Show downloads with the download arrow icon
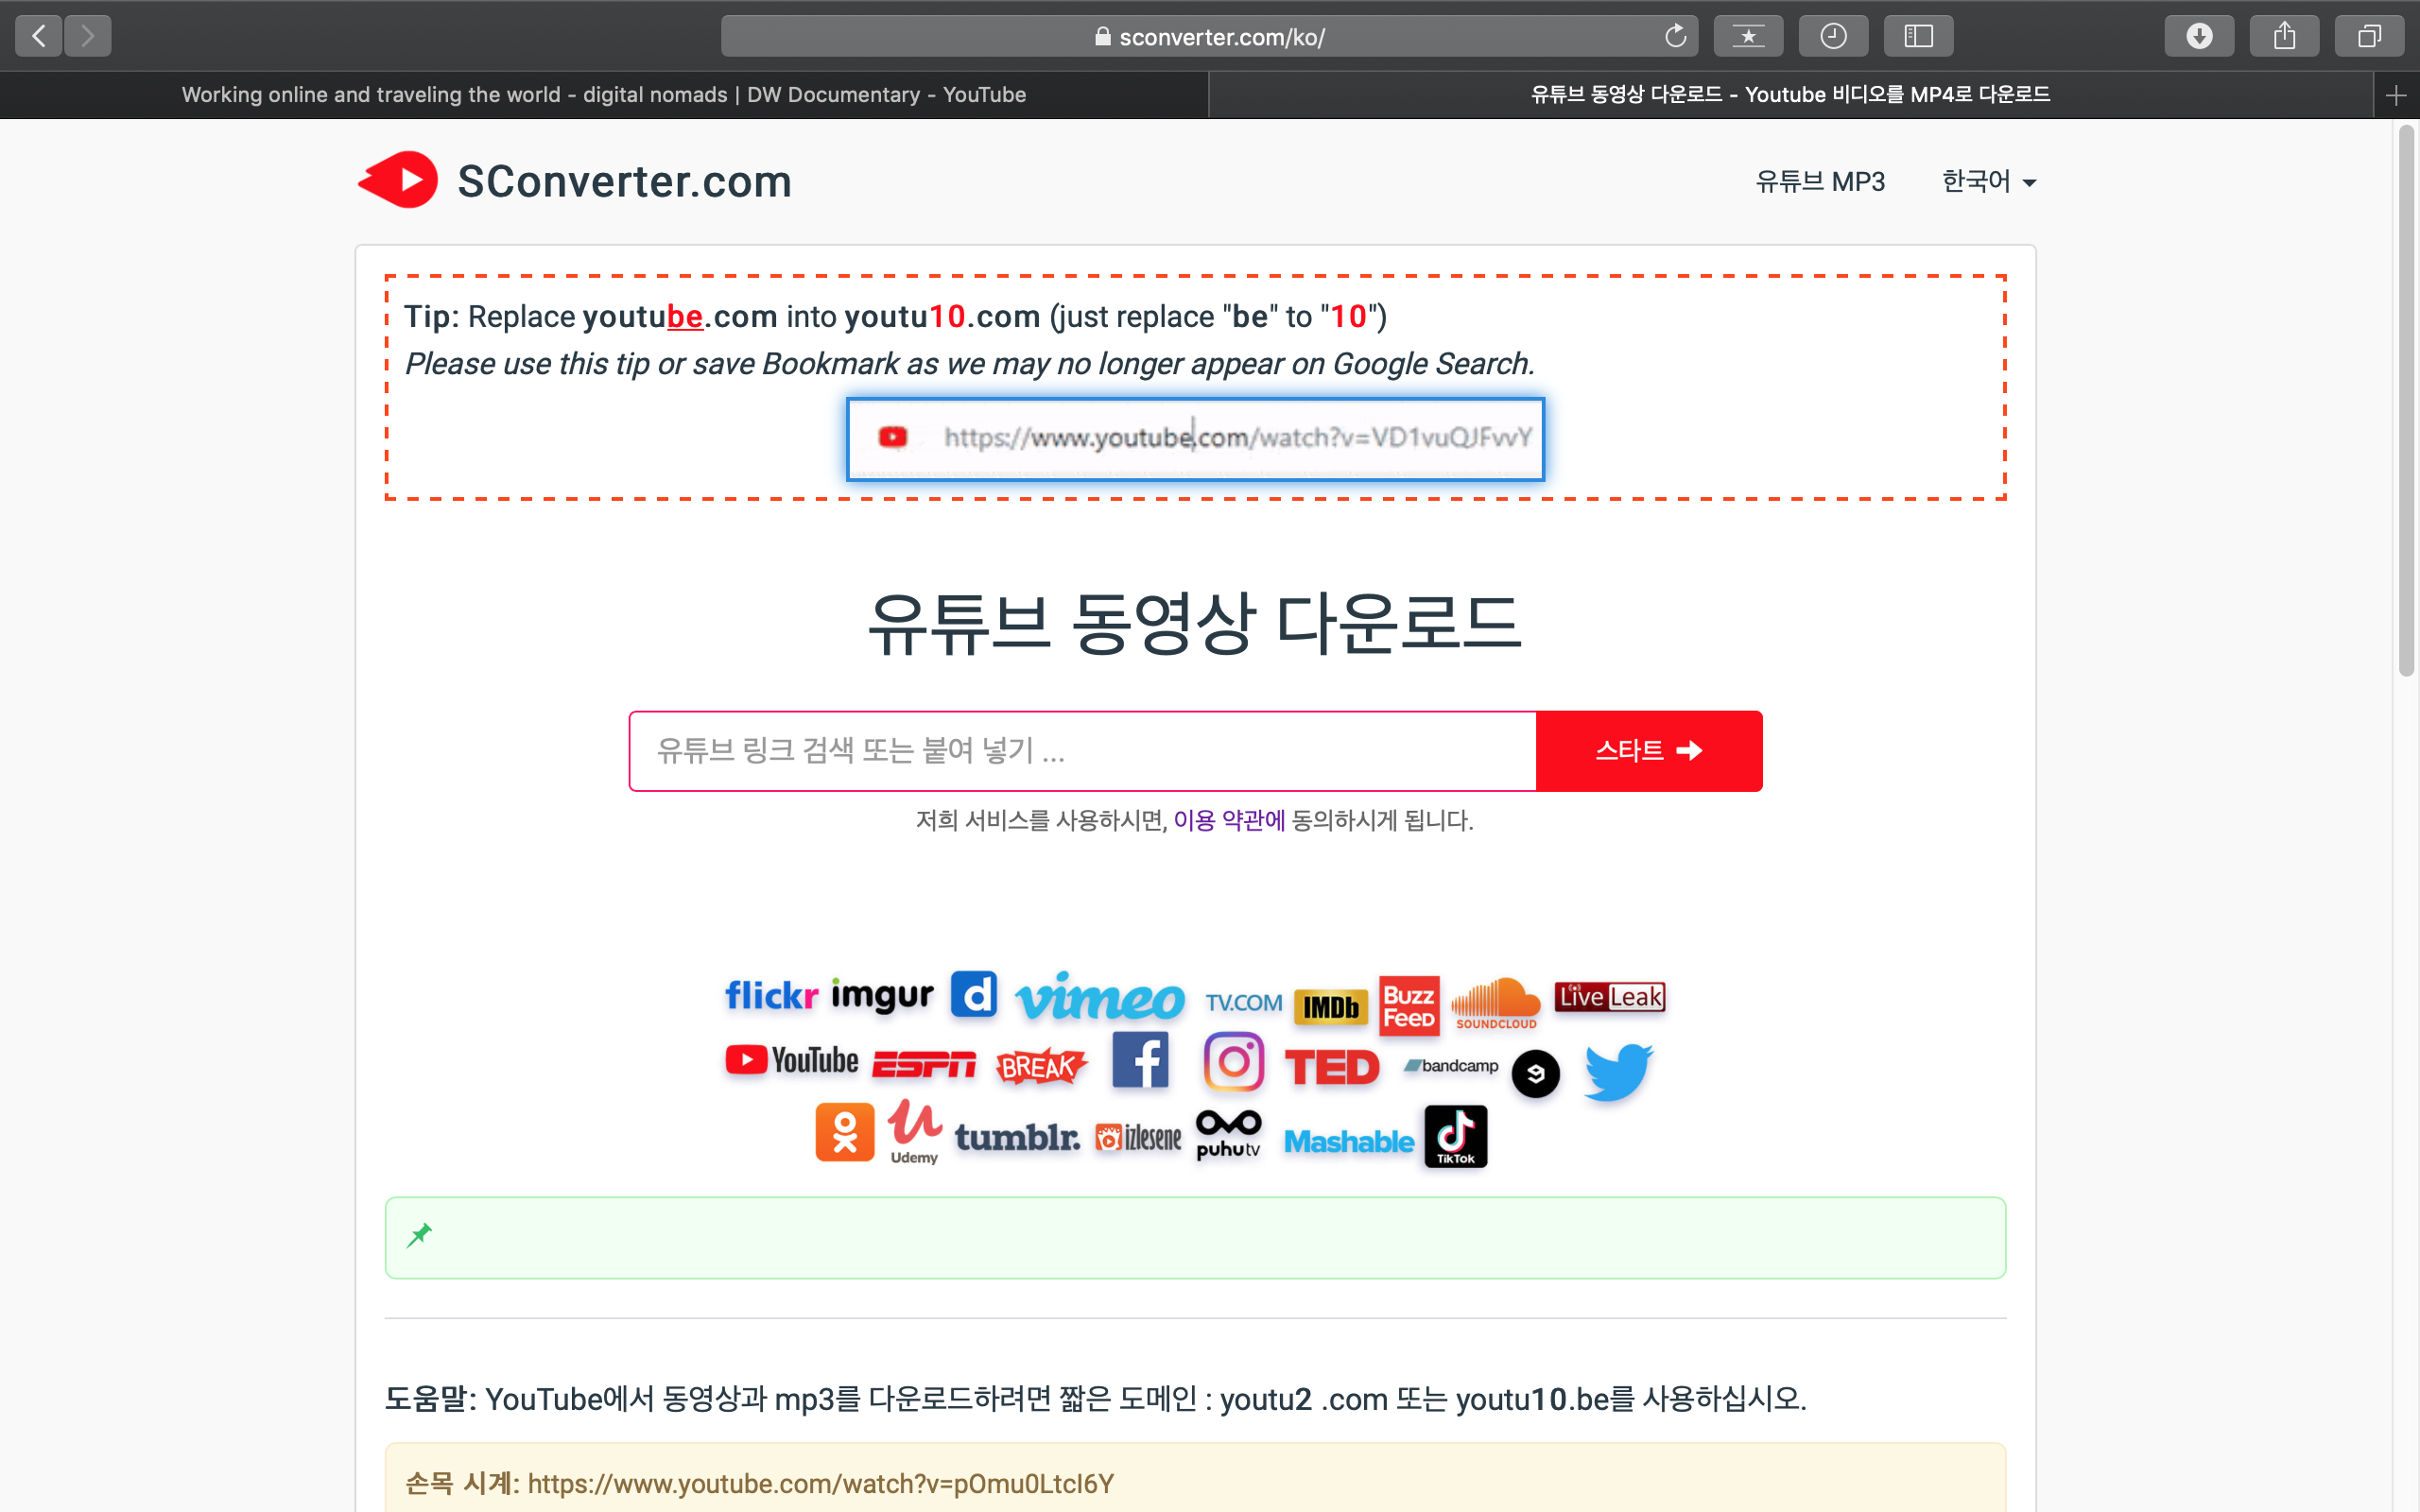 click(2198, 37)
